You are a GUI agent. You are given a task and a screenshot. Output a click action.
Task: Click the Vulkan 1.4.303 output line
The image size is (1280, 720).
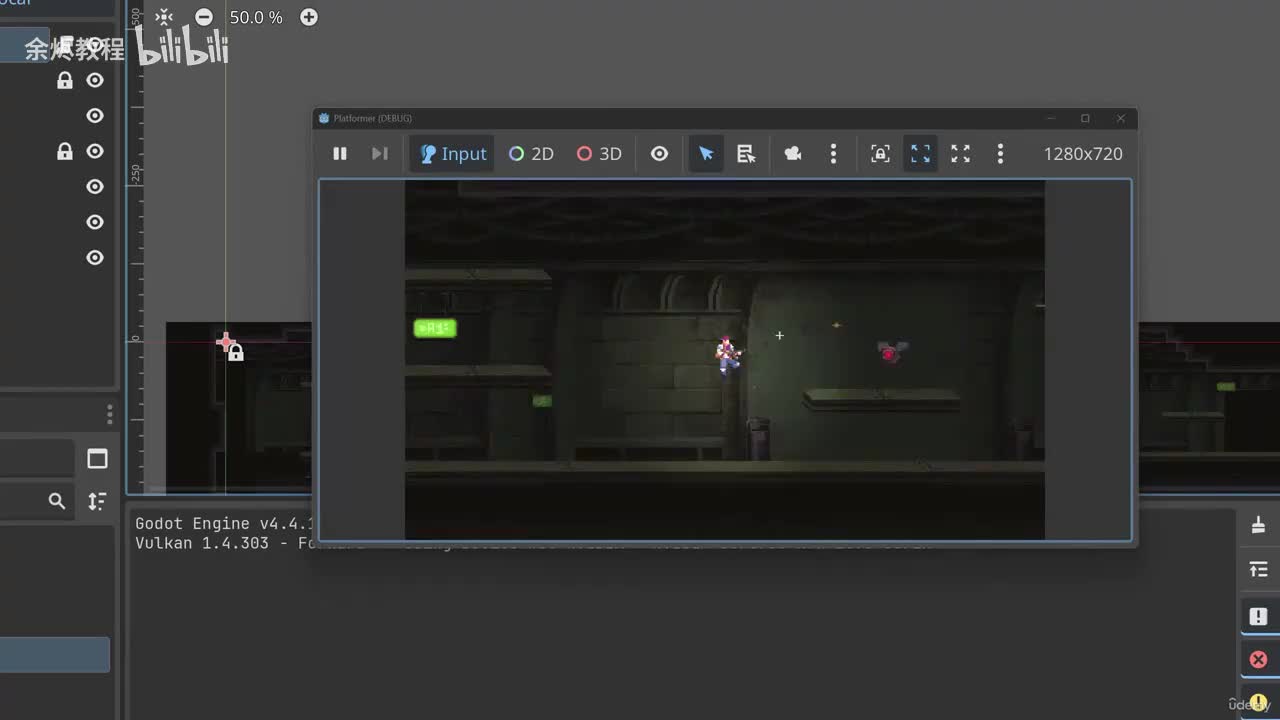click(223, 543)
